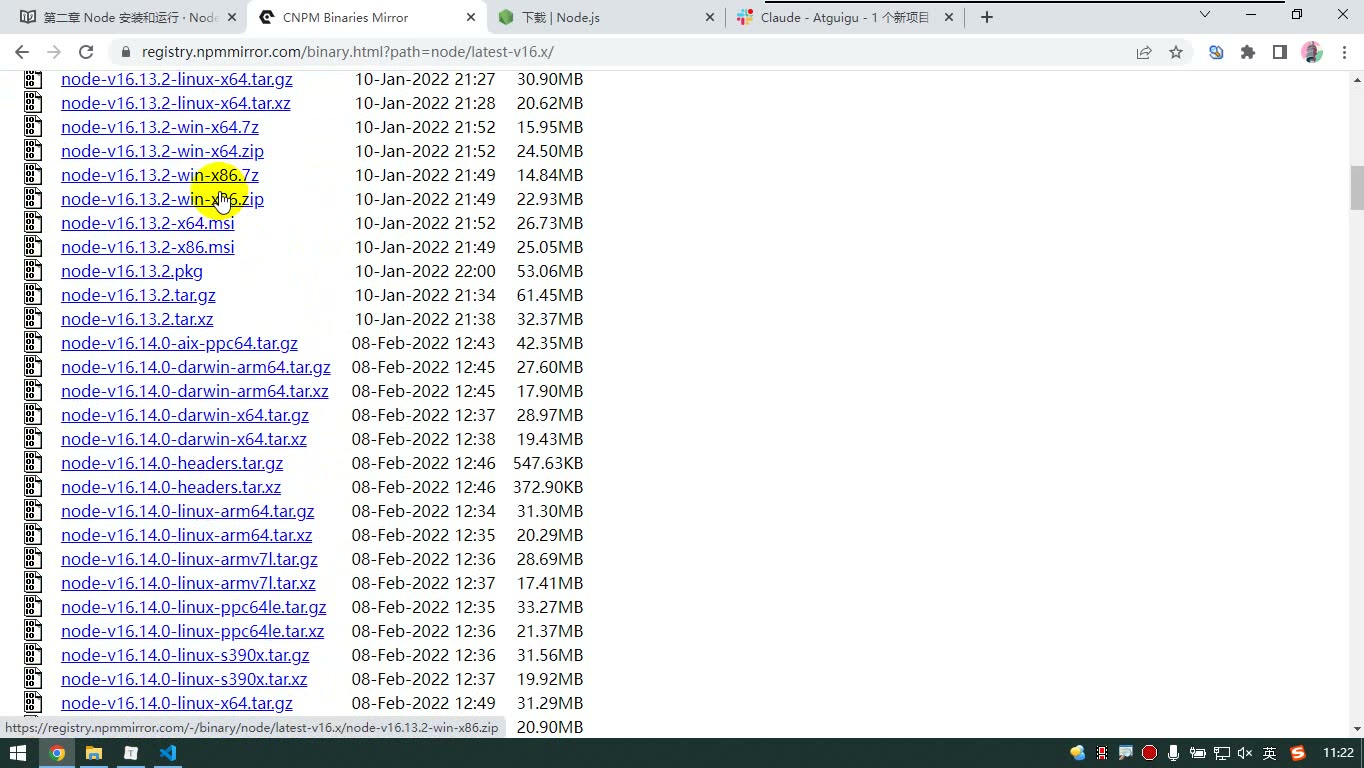Close the CNPM Binaries Mirror tab
This screenshot has height=768, width=1364.
(471, 17)
